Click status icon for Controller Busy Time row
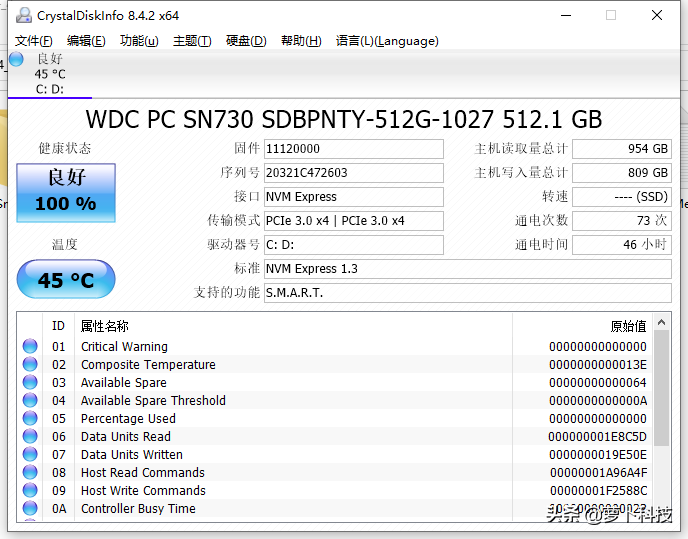This screenshot has width=688, height=539. tap(30, 508)
